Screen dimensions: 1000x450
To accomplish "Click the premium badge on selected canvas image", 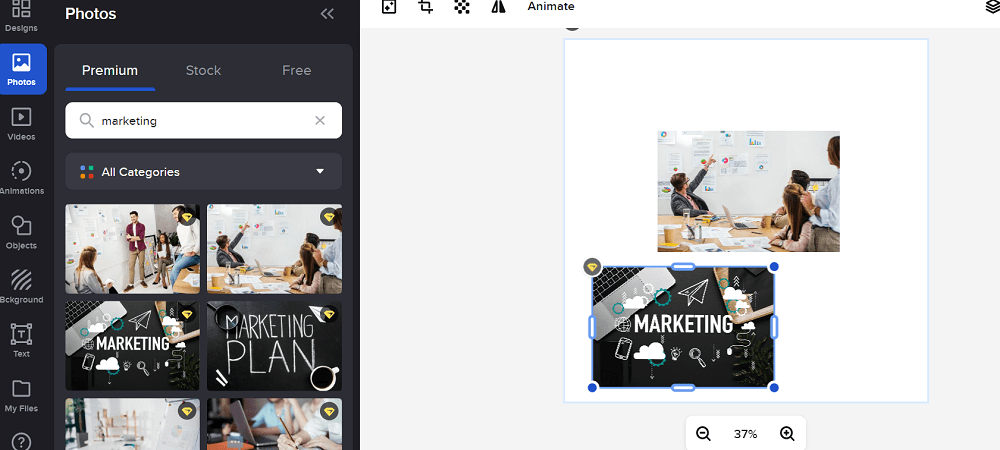I will (x=592, y=267).
